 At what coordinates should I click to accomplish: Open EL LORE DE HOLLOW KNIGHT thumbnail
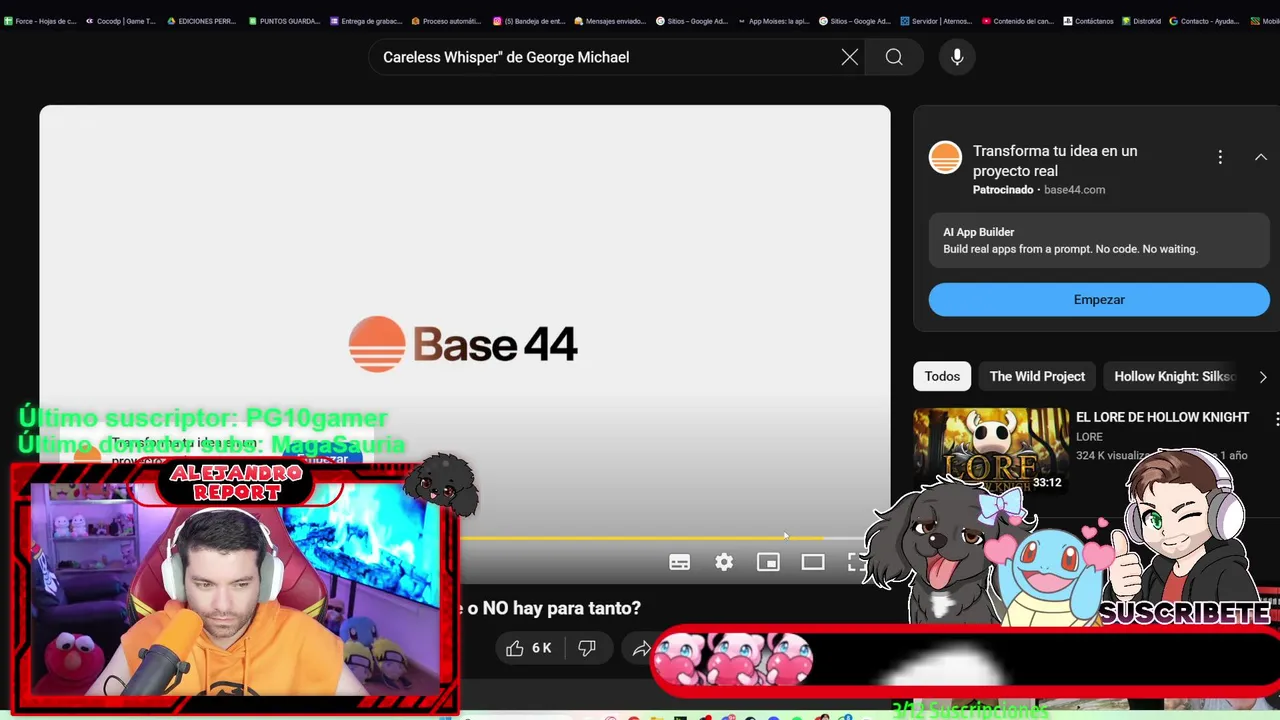click(991, 450)
